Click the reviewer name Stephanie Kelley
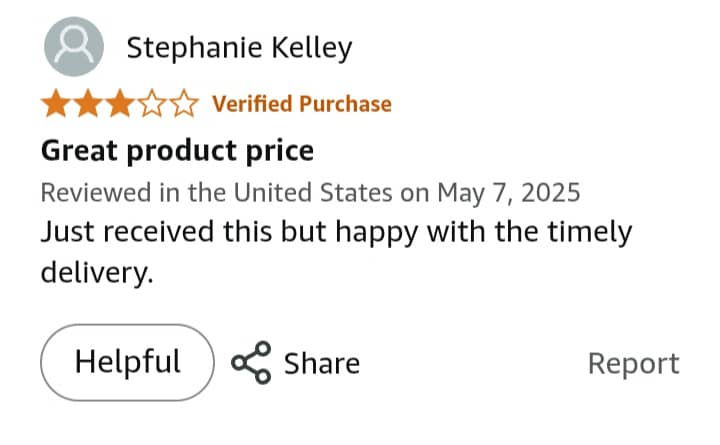 pos(239,48)
